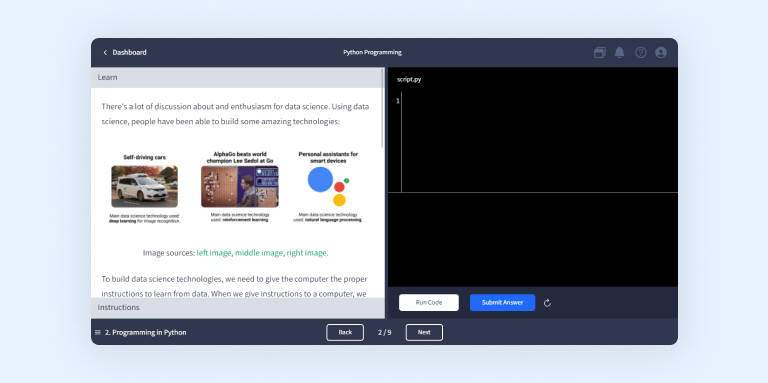Run the code with Run Code button

pos(429,303)
